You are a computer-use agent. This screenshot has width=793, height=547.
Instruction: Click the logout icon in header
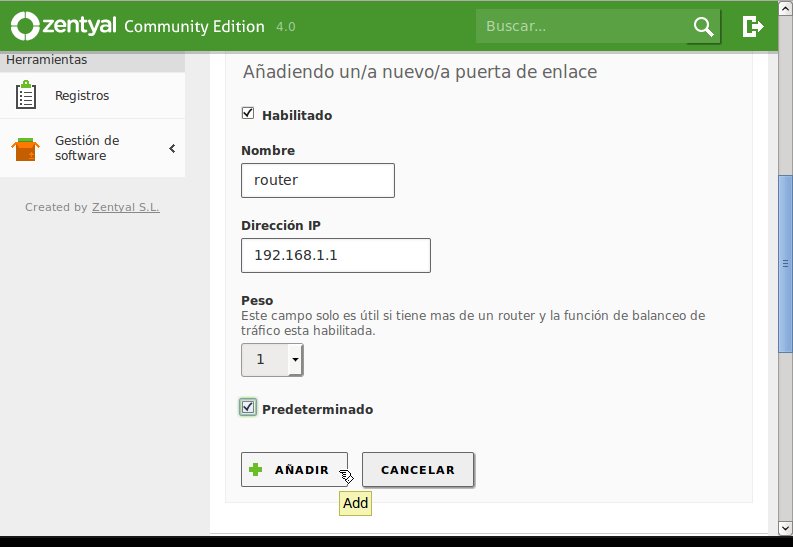click(x=753, y=26)
